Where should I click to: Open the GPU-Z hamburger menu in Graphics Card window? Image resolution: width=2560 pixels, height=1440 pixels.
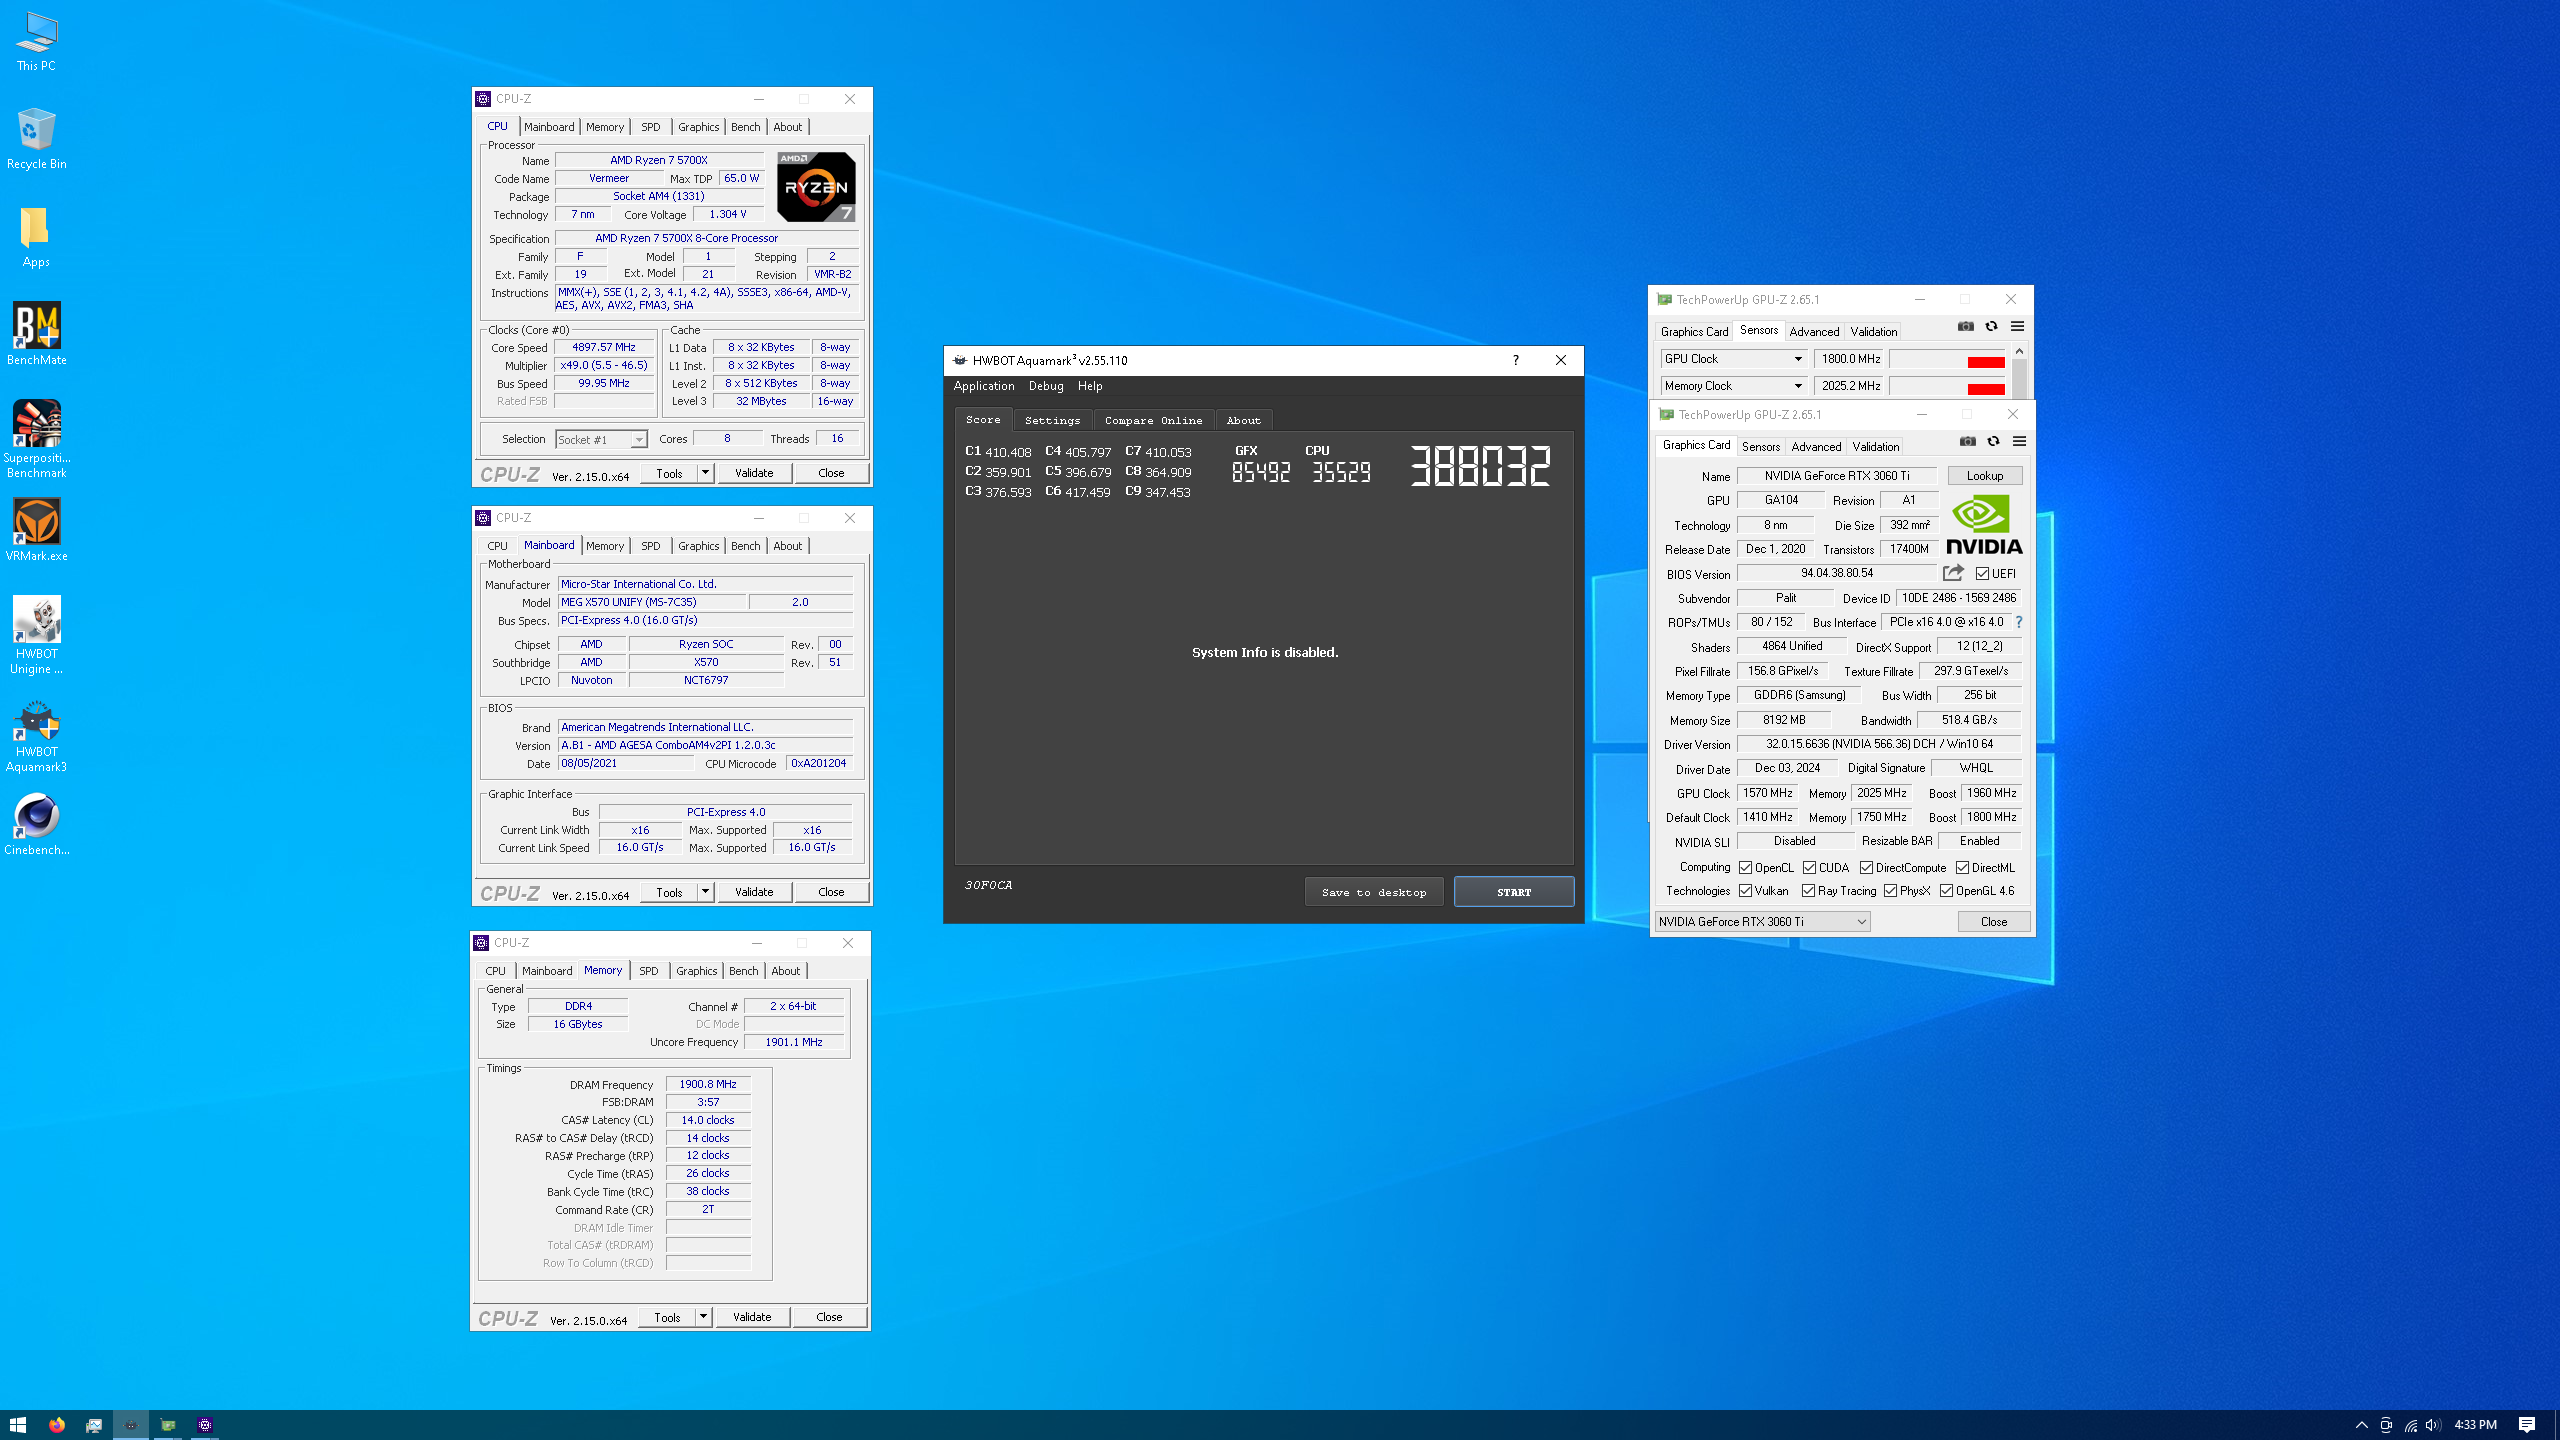(x=2019, y=441)
